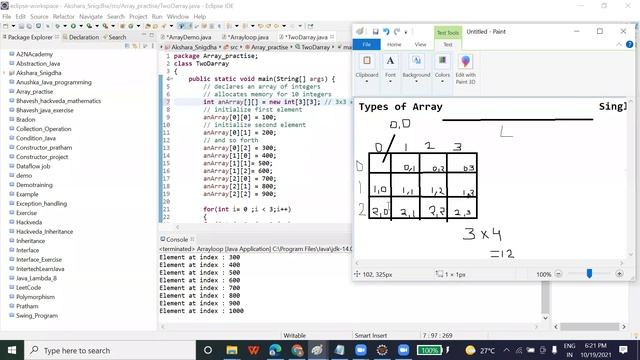Viewport: 640px width, 360px height.
Task: Click the Save icon in Paint's quick access toolbar
Action: point(375,31)
